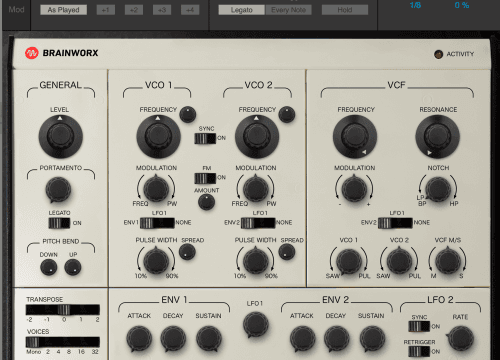Click the Pitch Bend Up knob

[73, 267]
